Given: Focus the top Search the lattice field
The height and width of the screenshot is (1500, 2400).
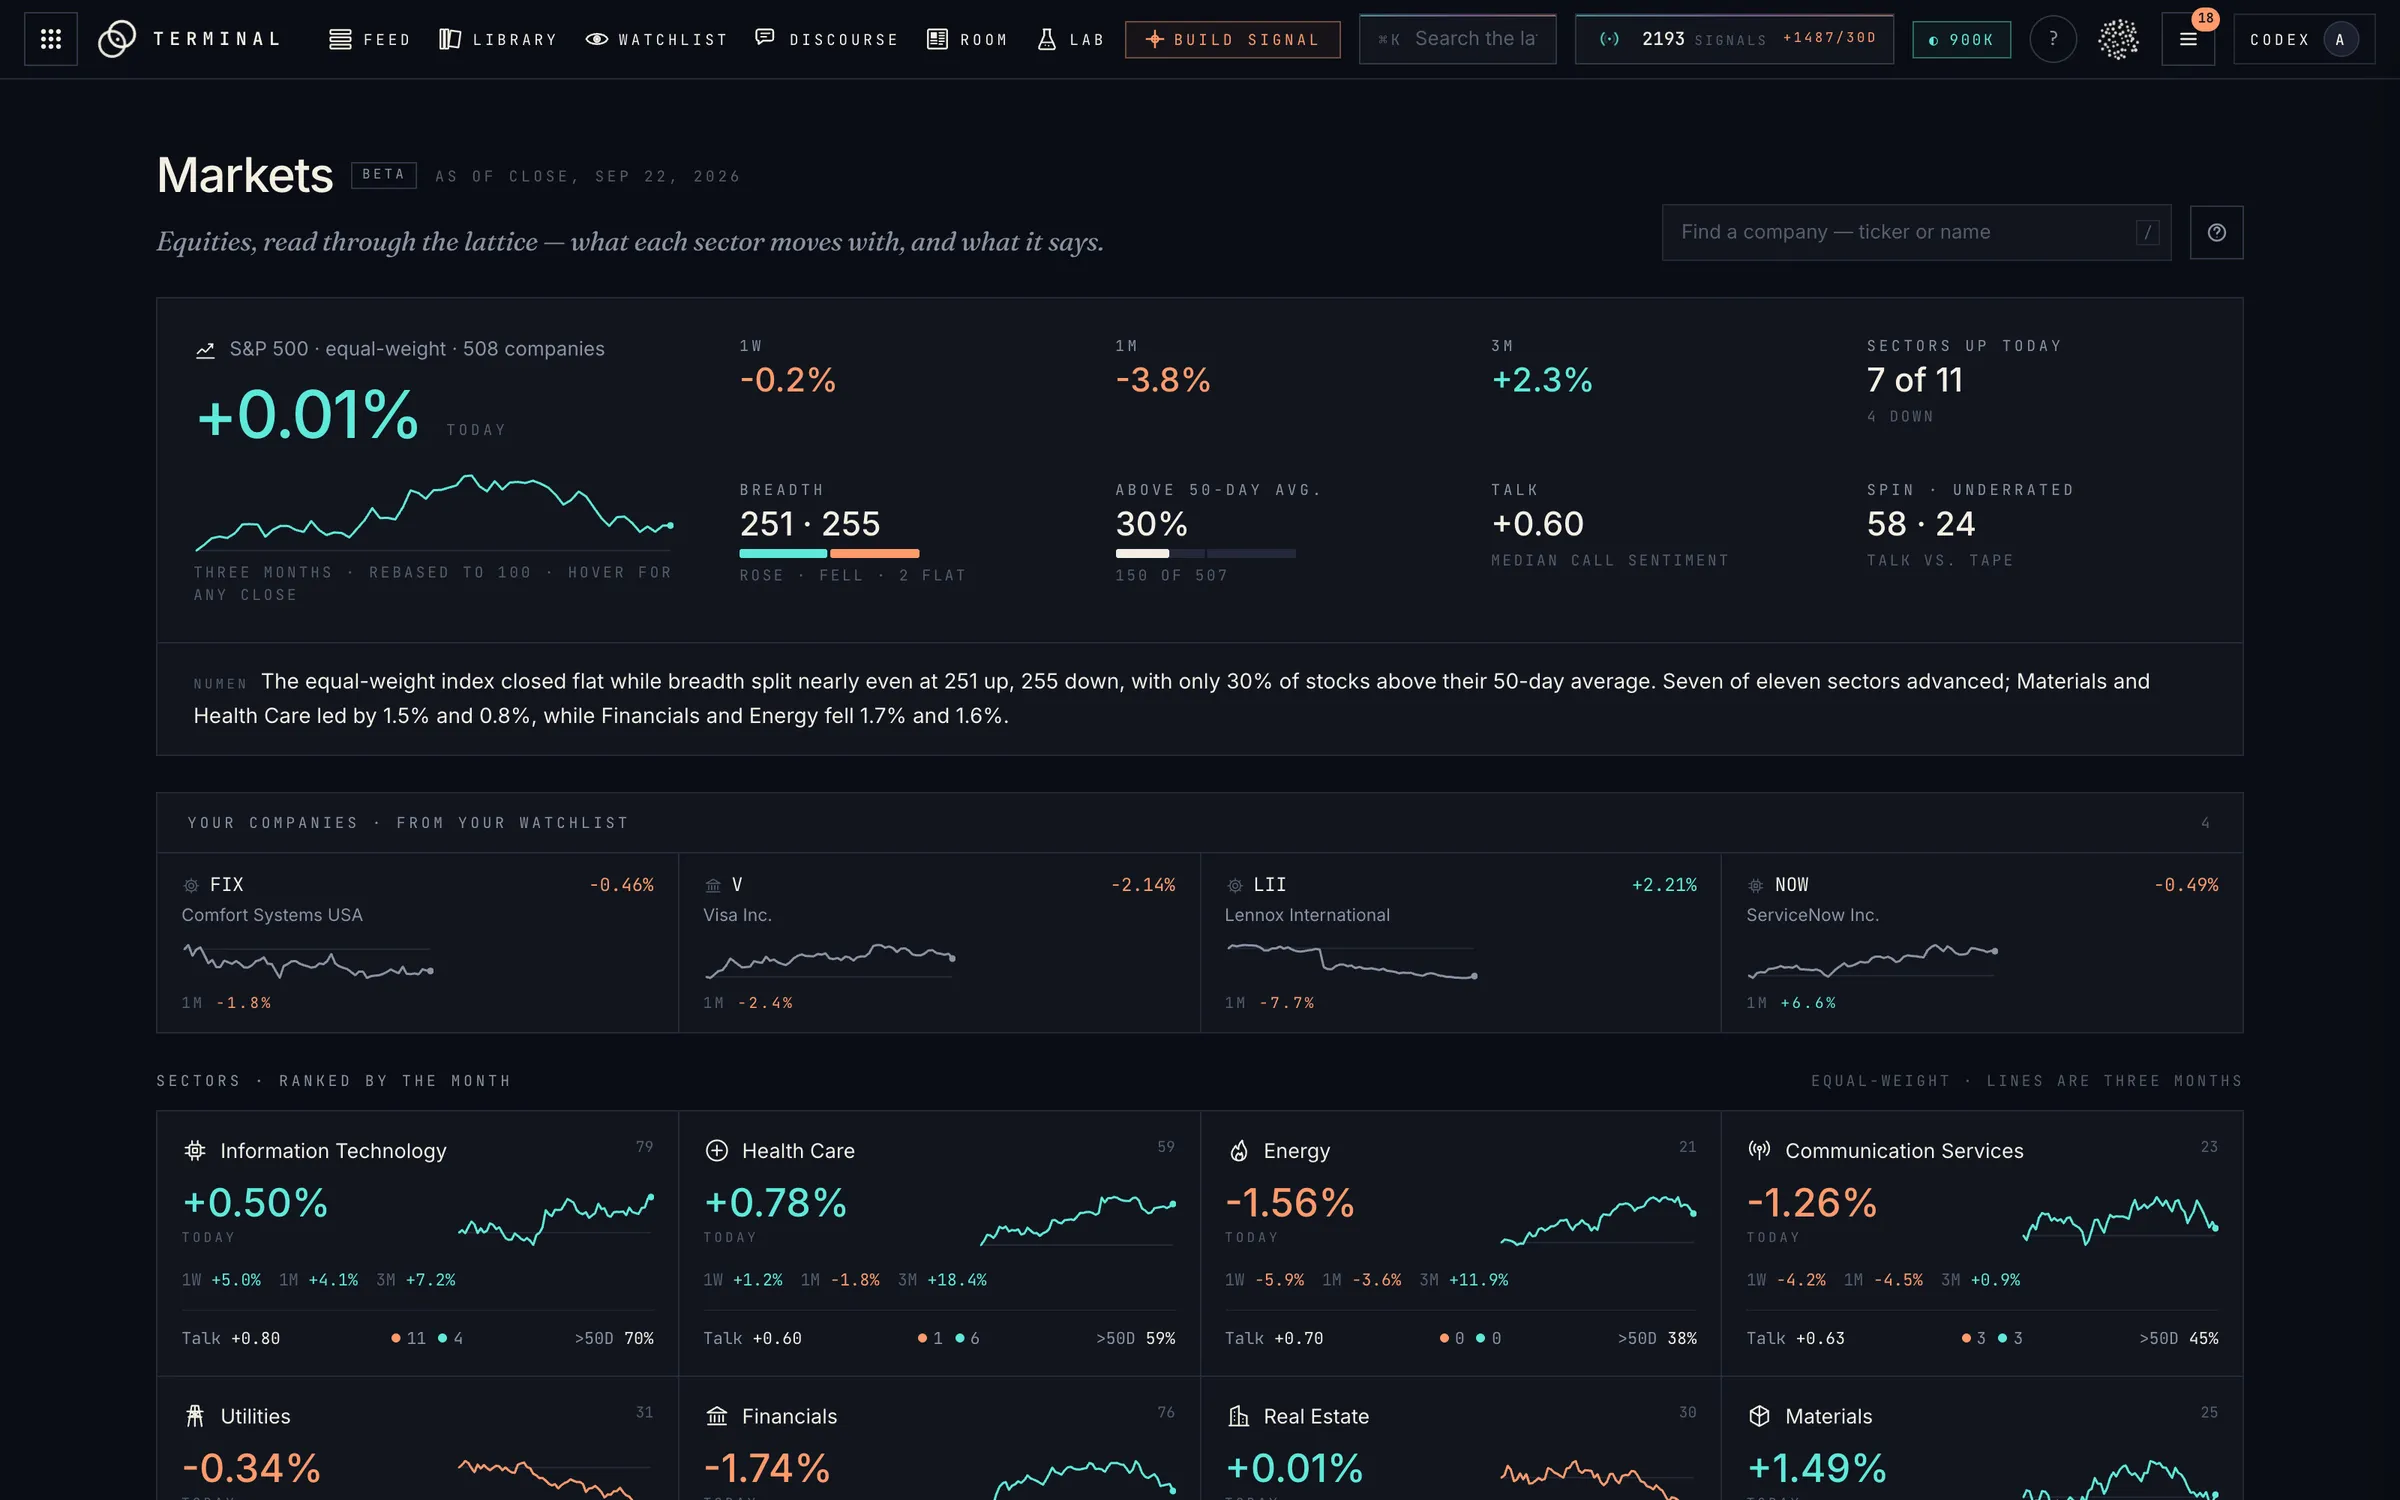Looking at the screenshot, I should click(1457, 39).
